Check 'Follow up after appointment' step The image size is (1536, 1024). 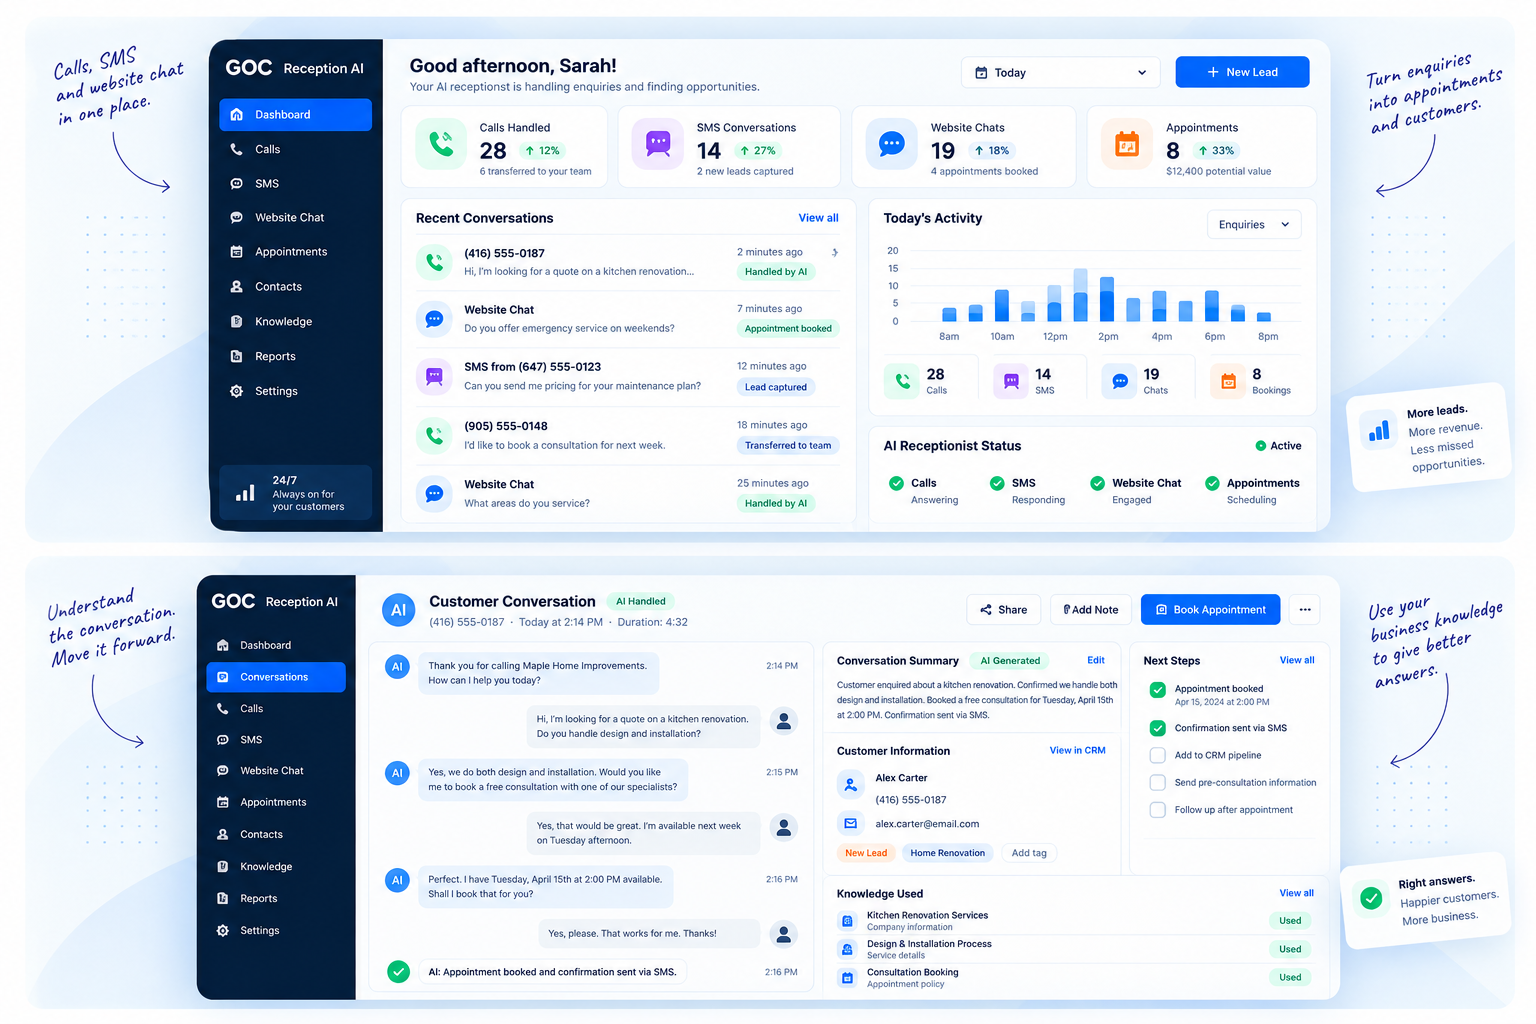pyautogui.click(x=1157, y=810)
